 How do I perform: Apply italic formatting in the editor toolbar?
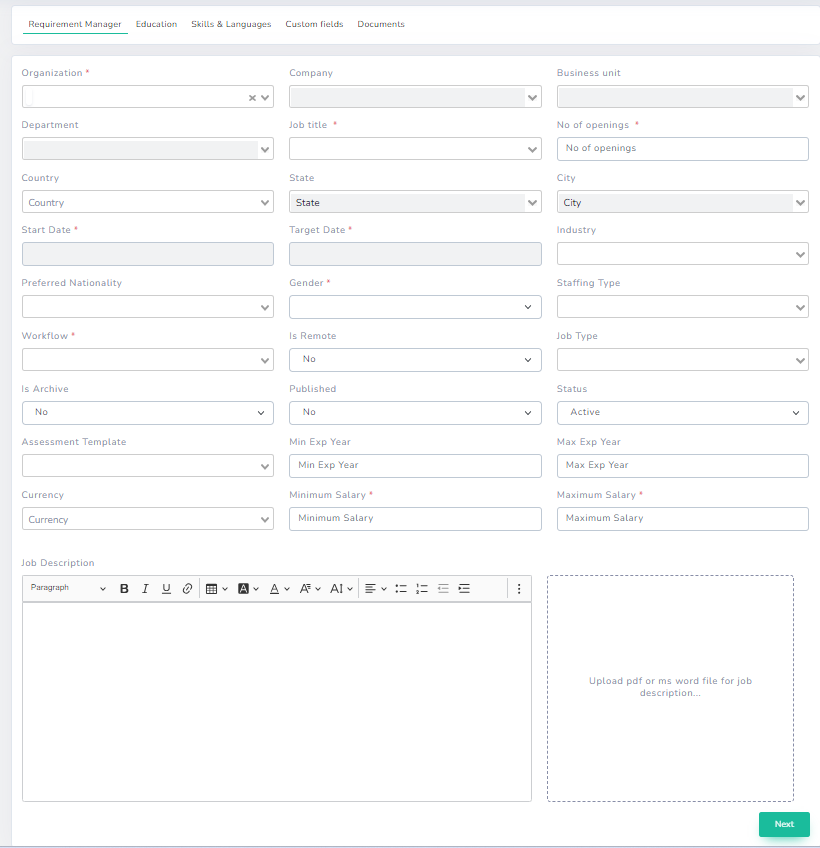click(145, 588)
